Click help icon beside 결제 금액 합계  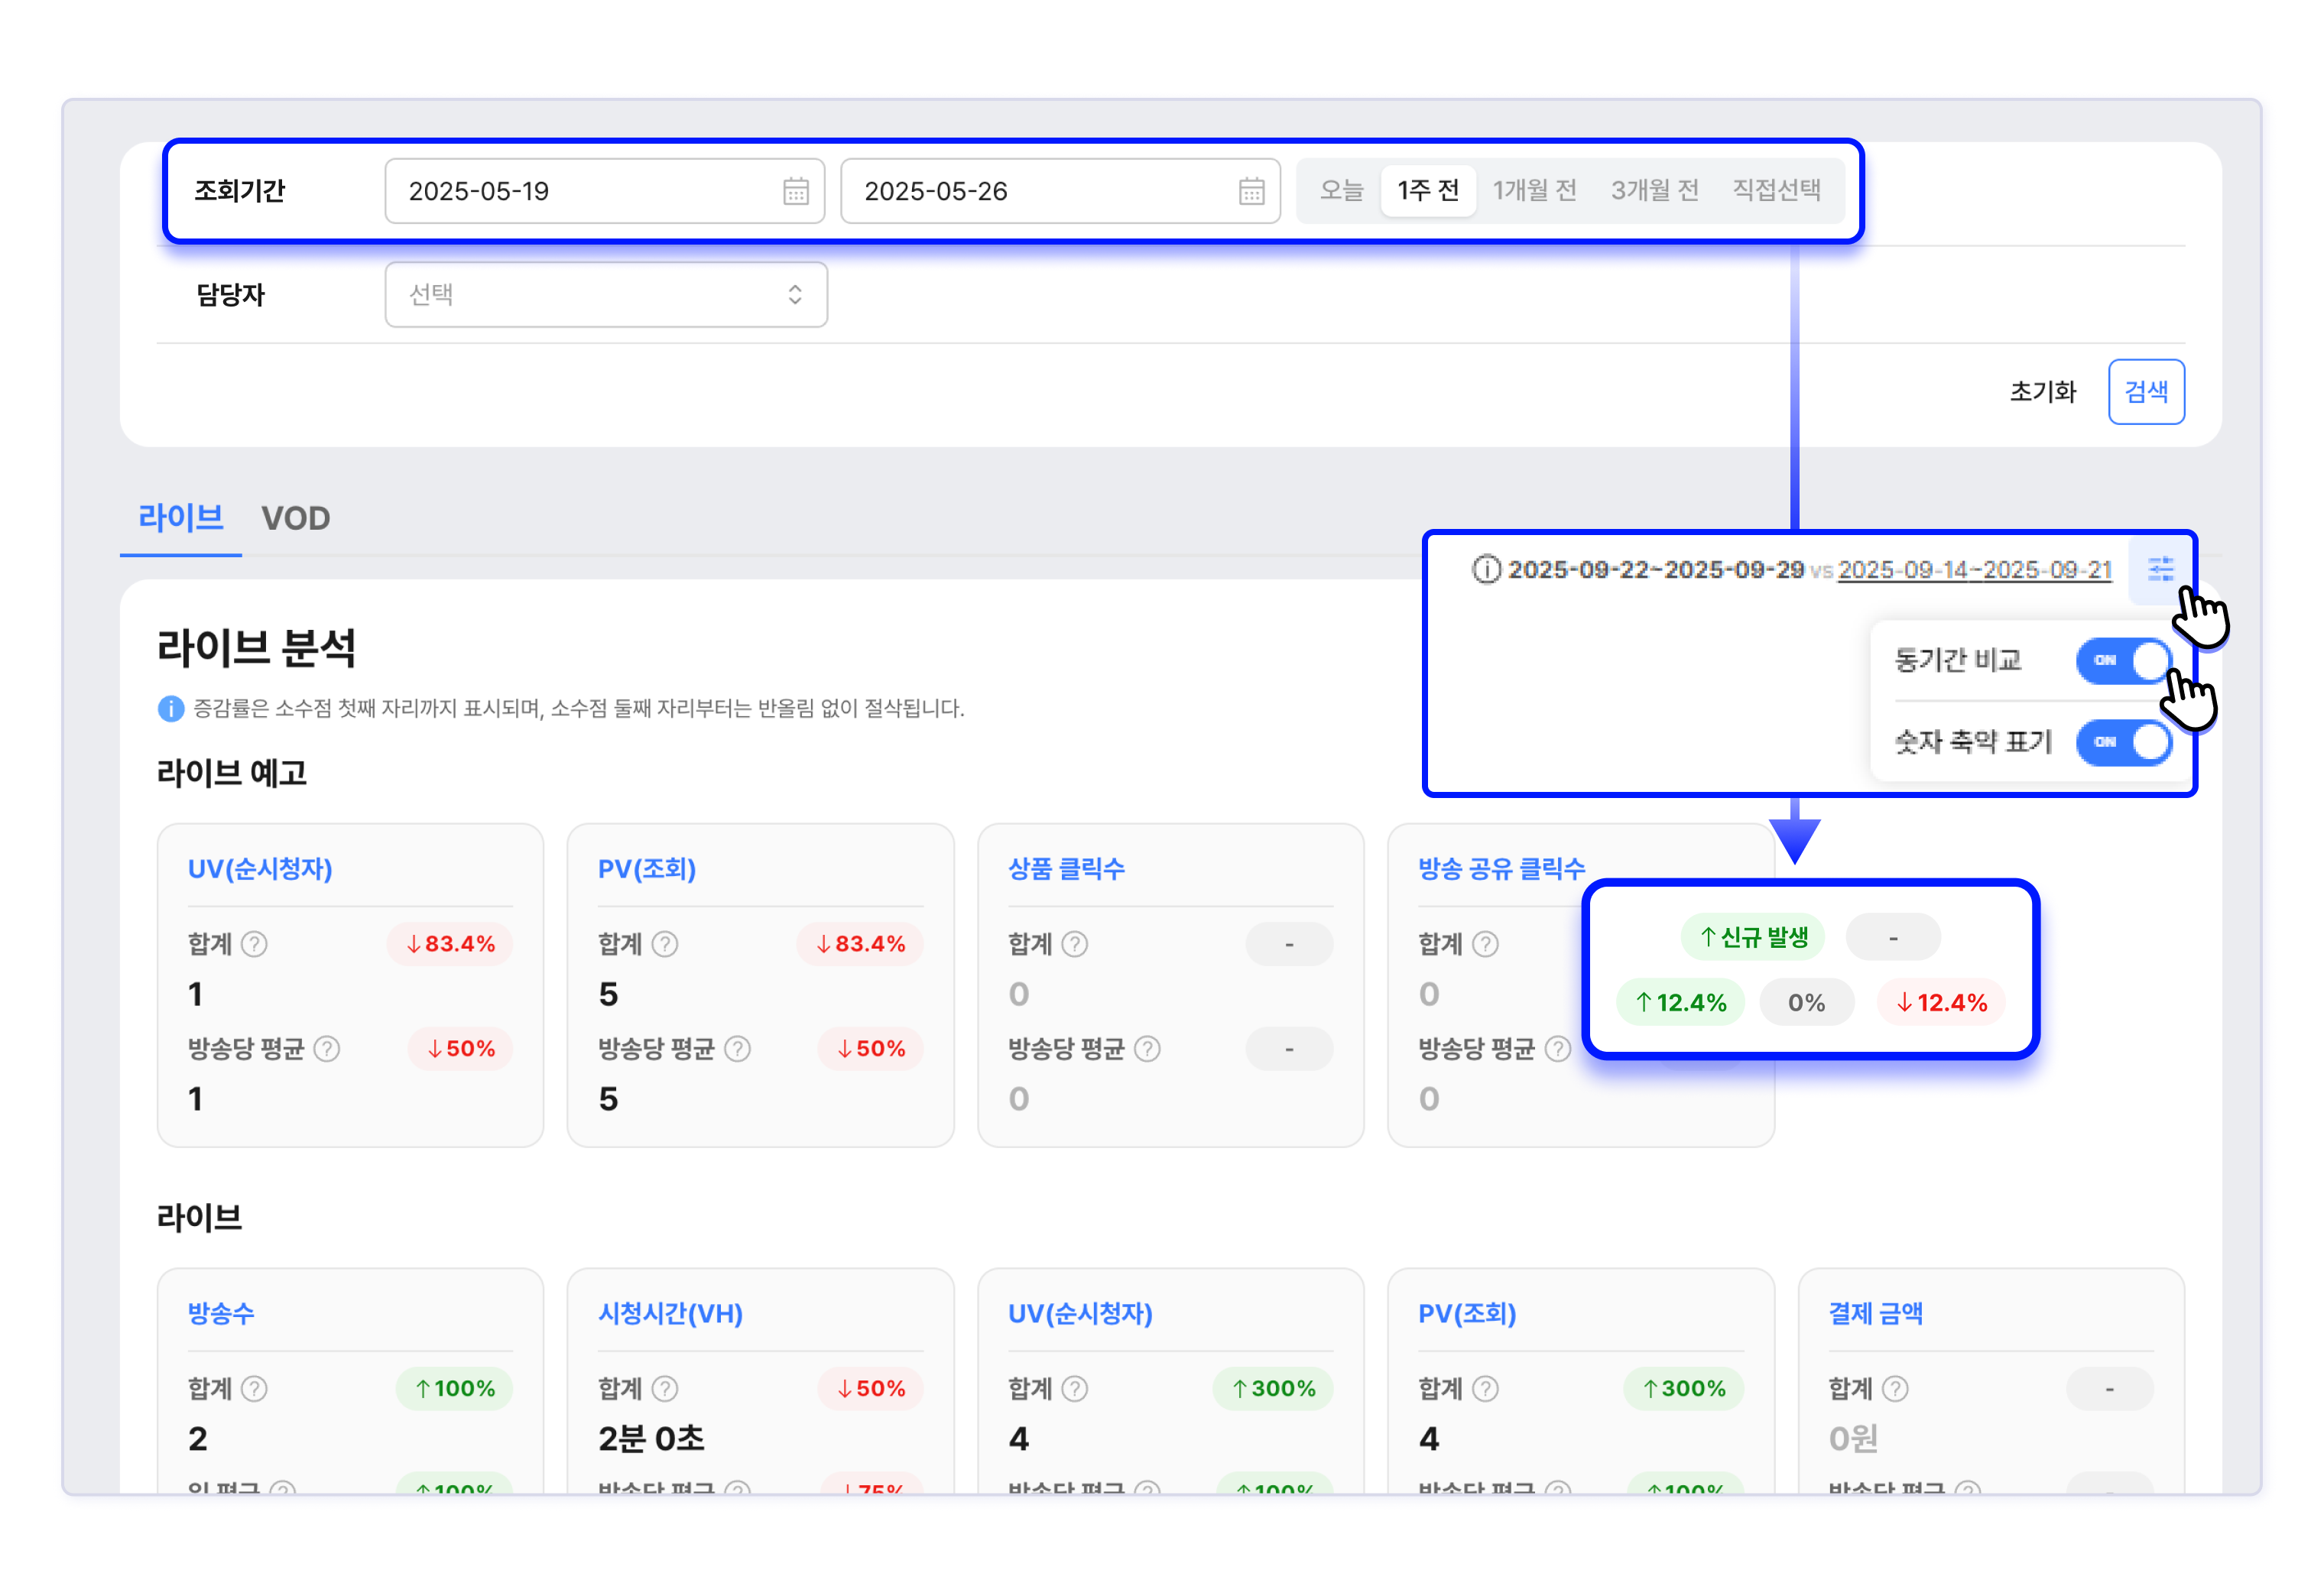point(1895,1388)
